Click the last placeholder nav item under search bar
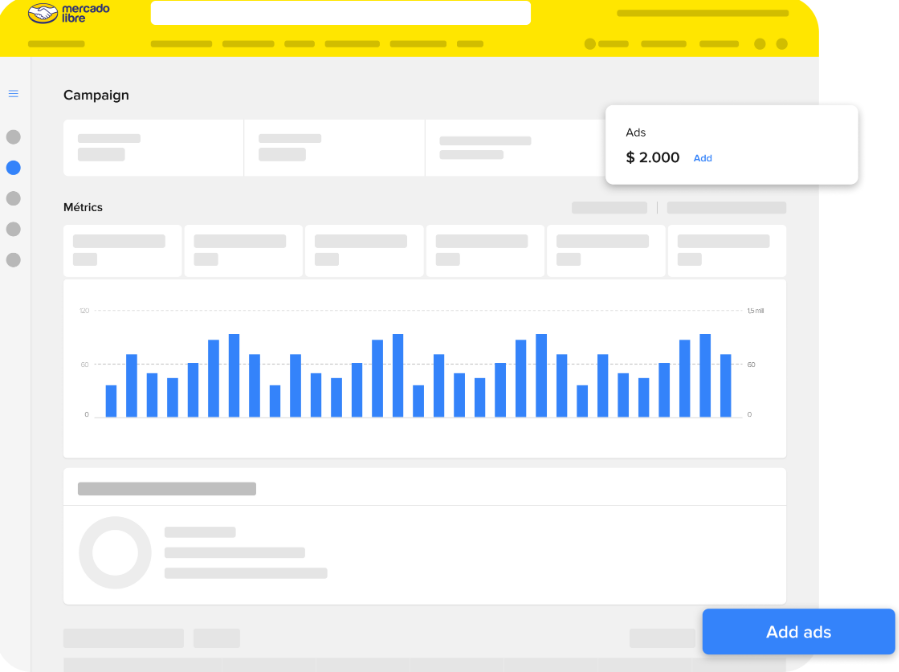This screenshot has height=672, width=899. (470, 44)
